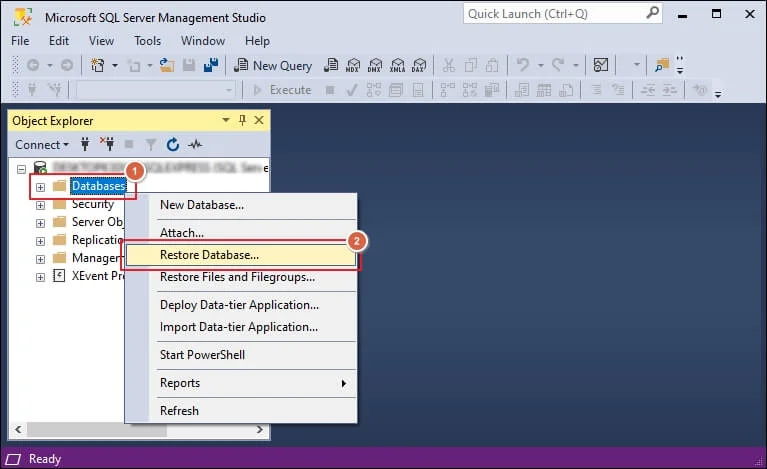Expand the Server Objects folder node
Screen dimensions: 767x469
click(x=41, y=223)
